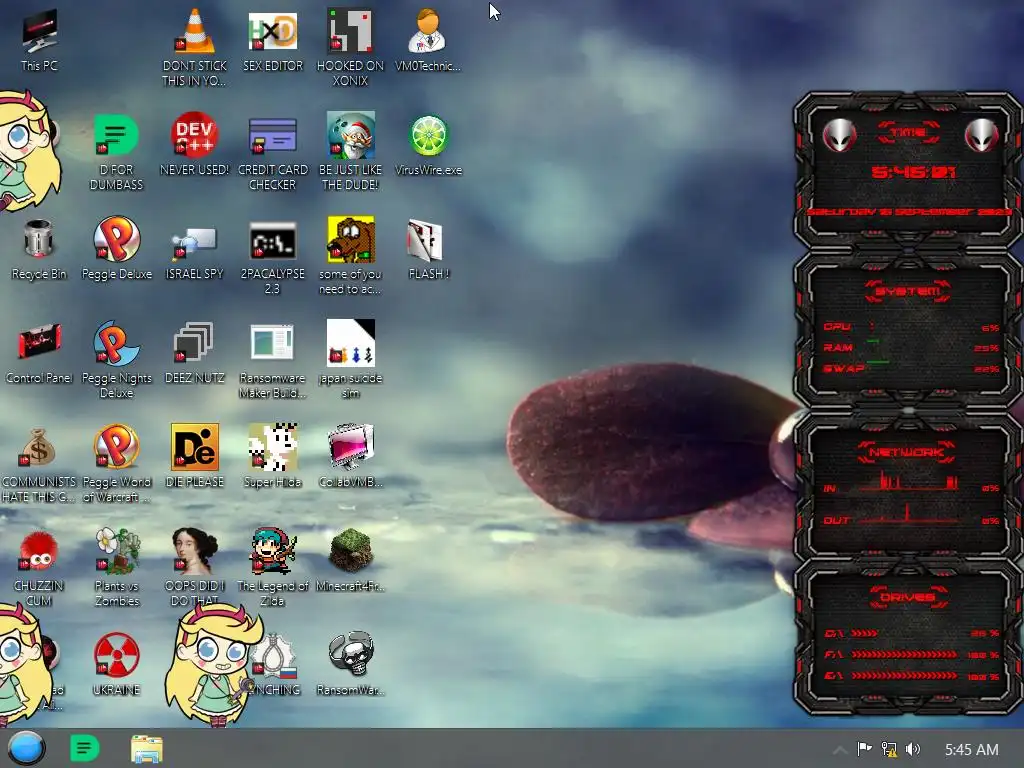Select the 'DIE PLEASE' De icon
This screenshot has width=1024, height=768.
[x=195, y=456]
